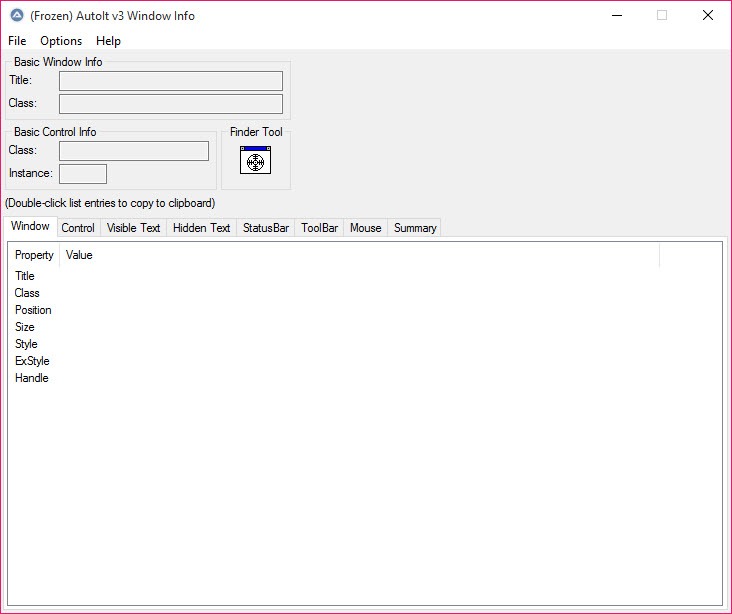This screenshot has height=614, width=732.
Task: Click the Basic Window Info Title field
Action: [x=171, y=81]
